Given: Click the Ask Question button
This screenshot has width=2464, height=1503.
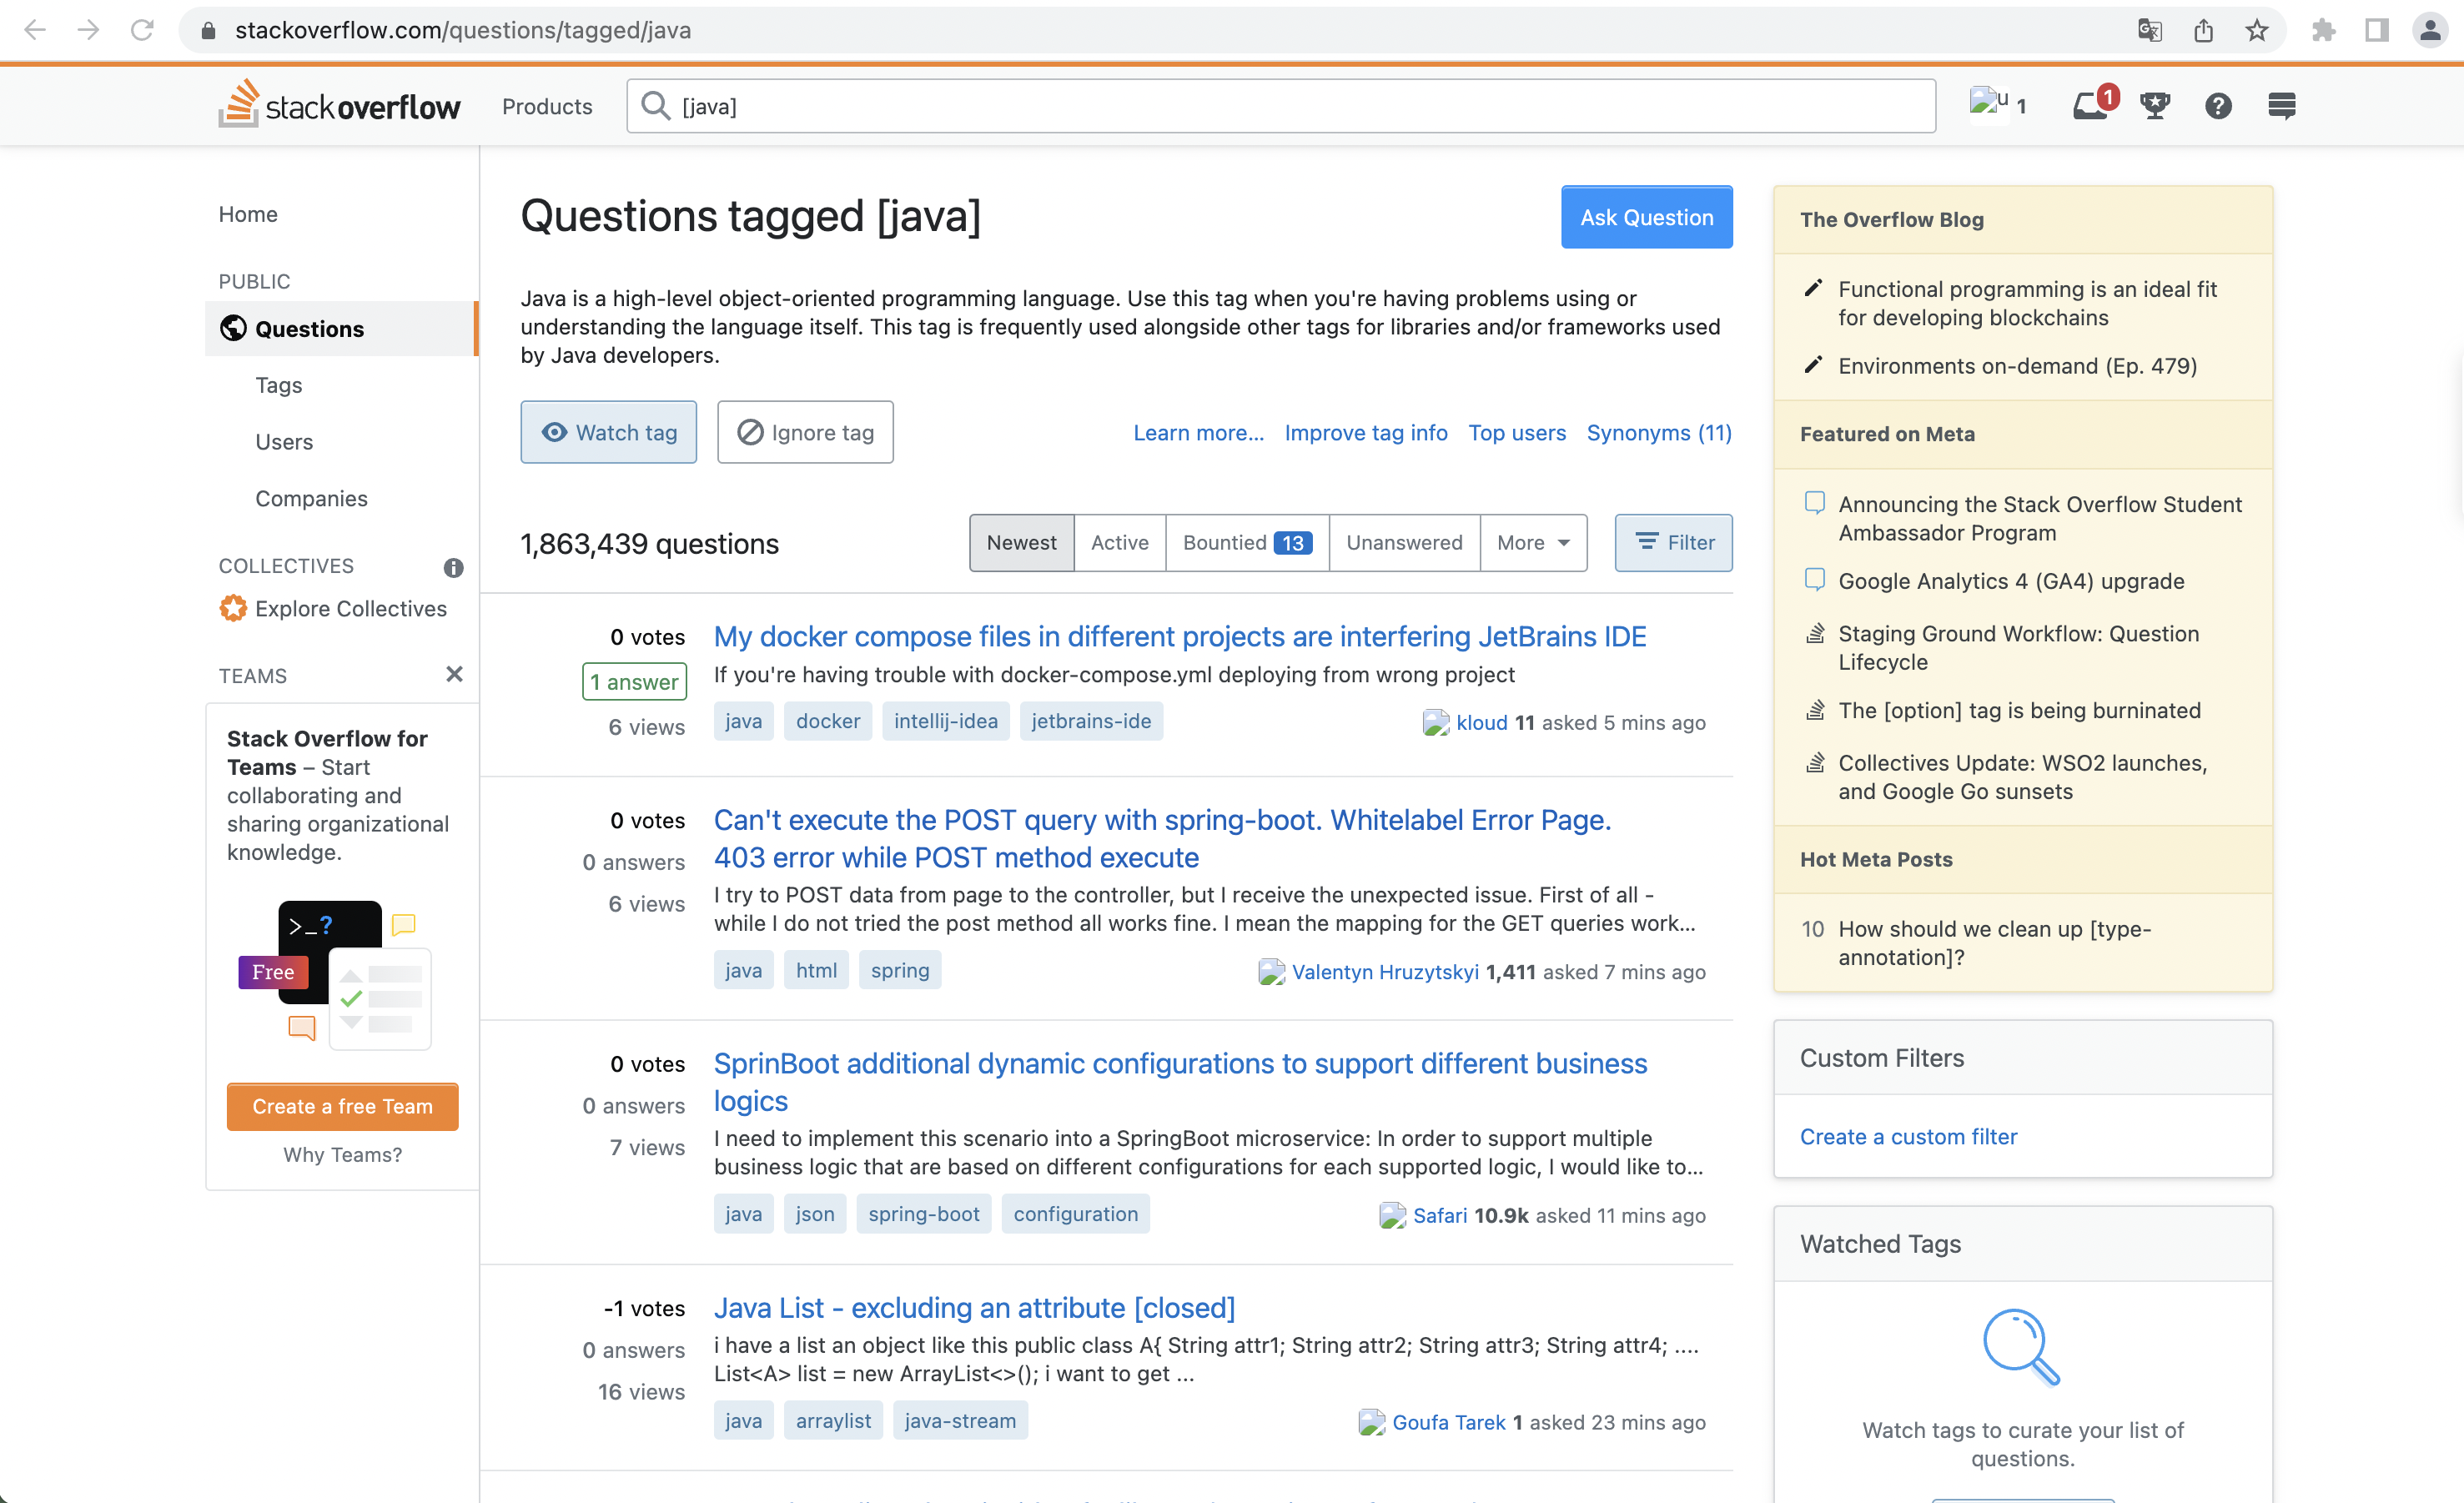Looking at the screenshot, I should [1646, 217].
